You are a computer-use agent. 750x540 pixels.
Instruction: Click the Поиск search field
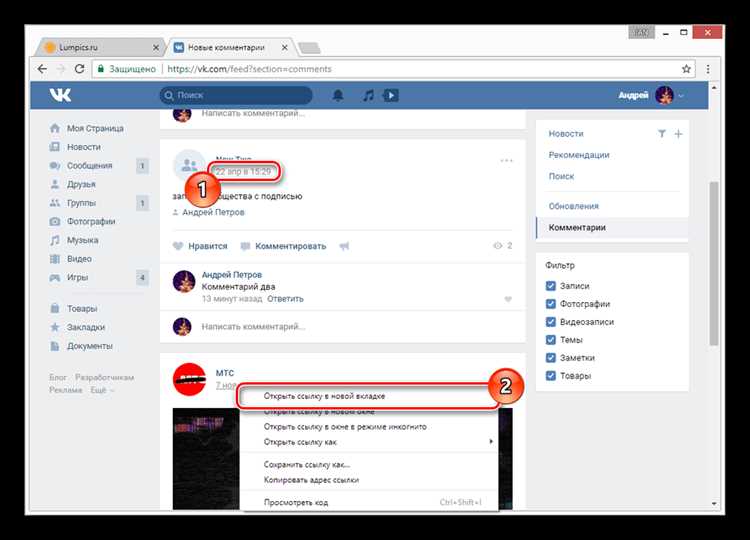236,95
